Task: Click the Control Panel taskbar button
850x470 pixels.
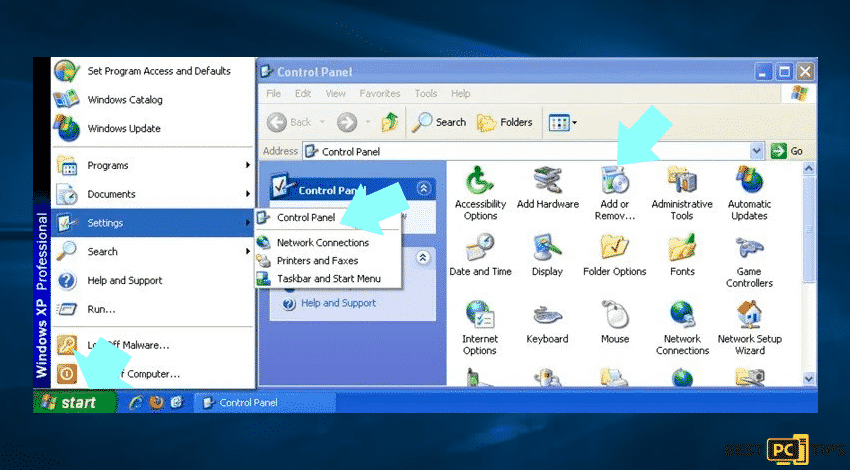Action: click(264, 402)
